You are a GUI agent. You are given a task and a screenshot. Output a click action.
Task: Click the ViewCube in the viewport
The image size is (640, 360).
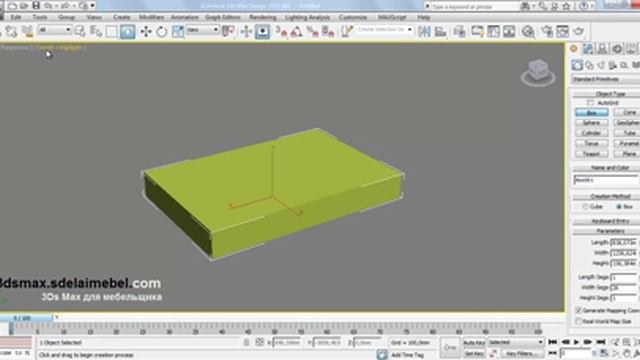click(x=538, y=73)
